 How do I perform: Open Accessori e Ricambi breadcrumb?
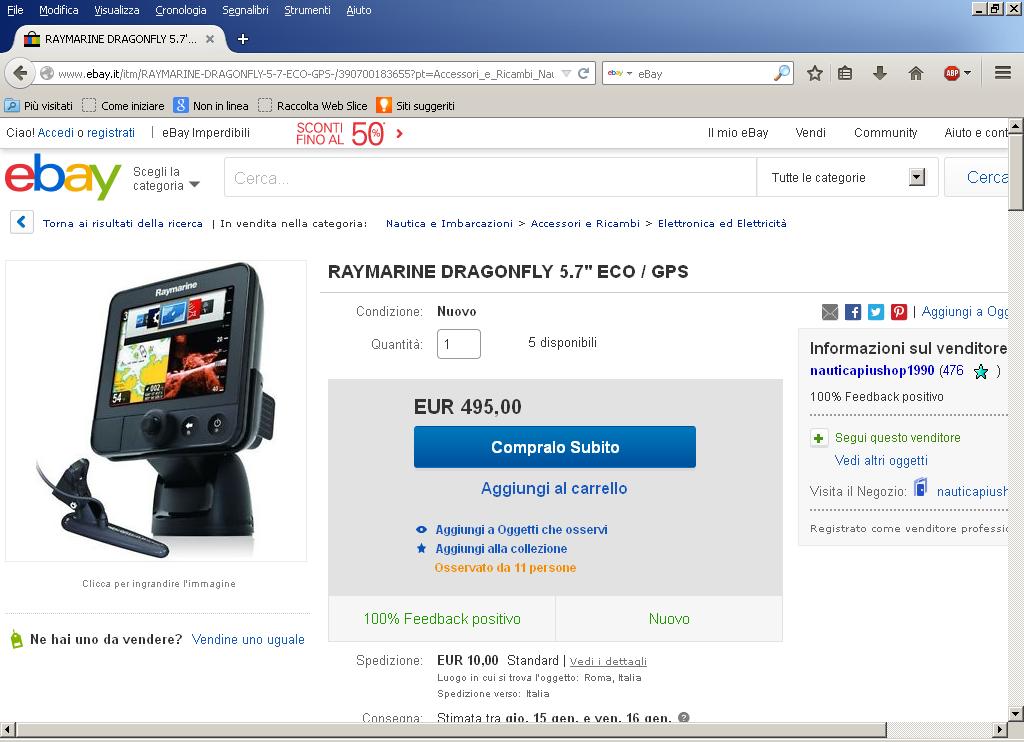coord(585,223)
